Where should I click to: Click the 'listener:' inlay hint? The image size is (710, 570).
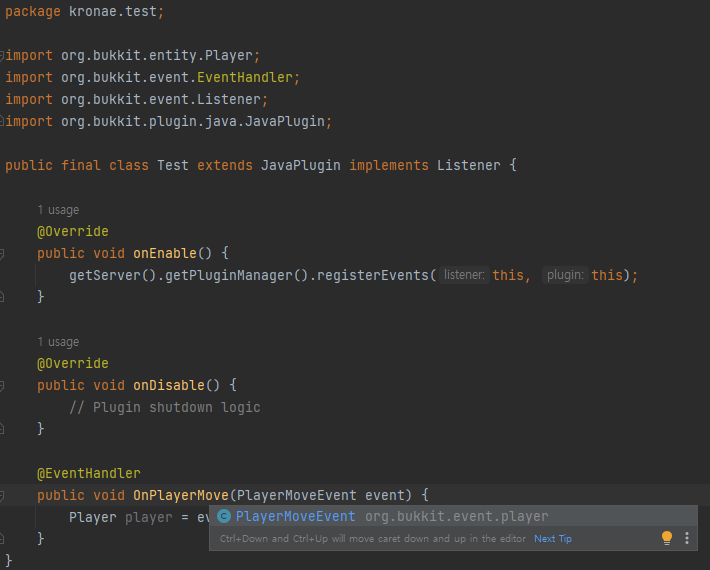click(464, 275)
